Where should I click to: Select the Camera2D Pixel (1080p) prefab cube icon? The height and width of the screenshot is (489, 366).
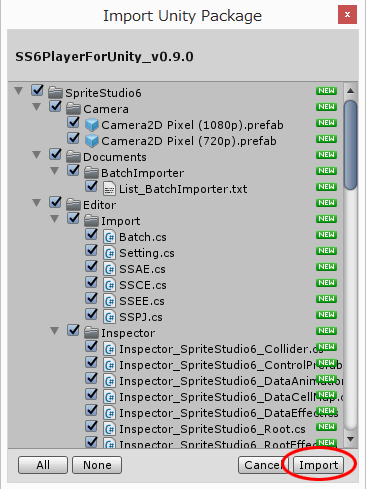92,125
